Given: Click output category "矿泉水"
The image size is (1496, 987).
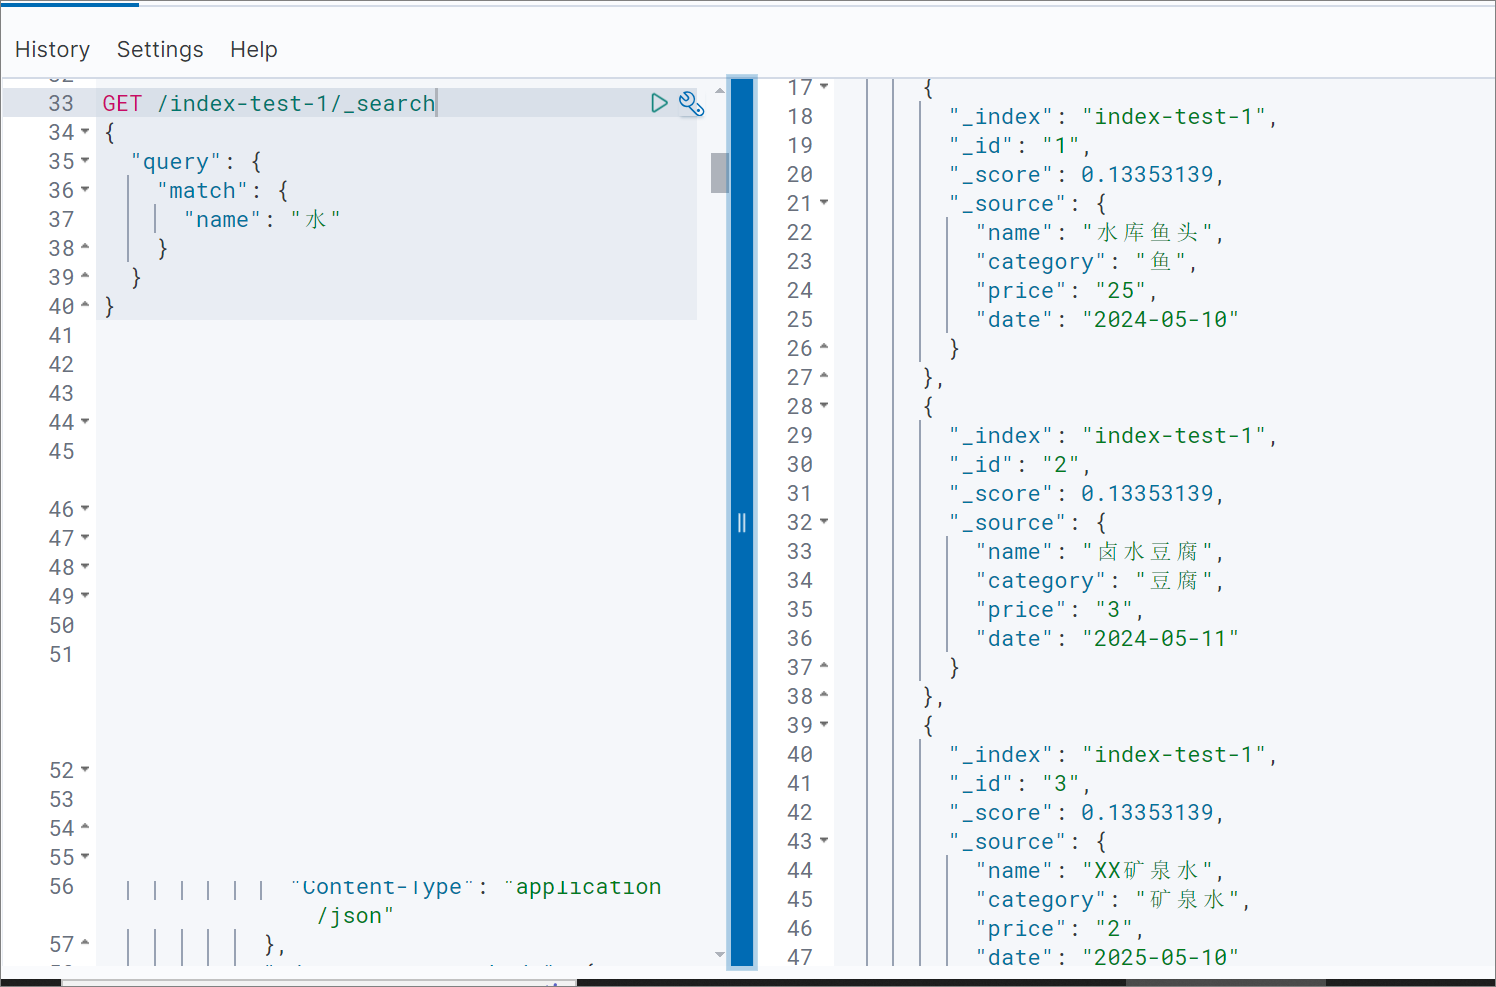Looking at the screenshot, I should click(1187, 900).
